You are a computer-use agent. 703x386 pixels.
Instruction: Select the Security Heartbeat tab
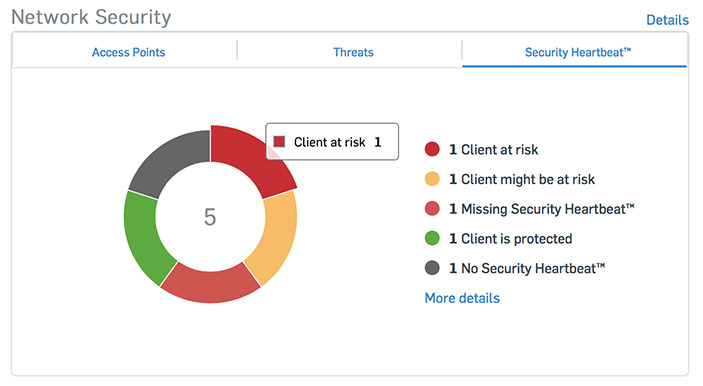pyautogui.click(x=578, y=52)
